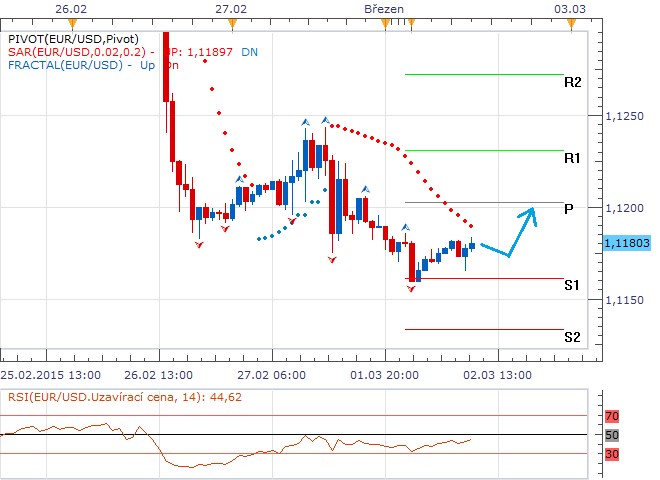Click the Březen month label on top axis
Viewport: 660px width, 480px height.
point(384,8)
